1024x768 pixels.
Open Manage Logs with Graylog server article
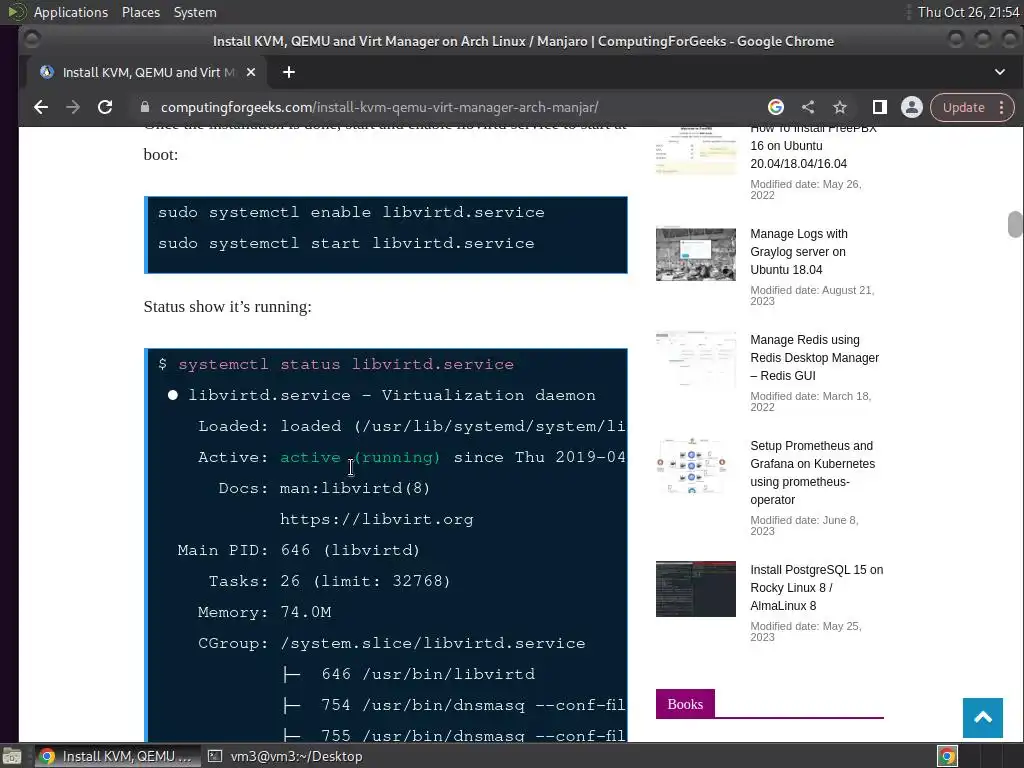pyautogui.click(x=799, y=251)
